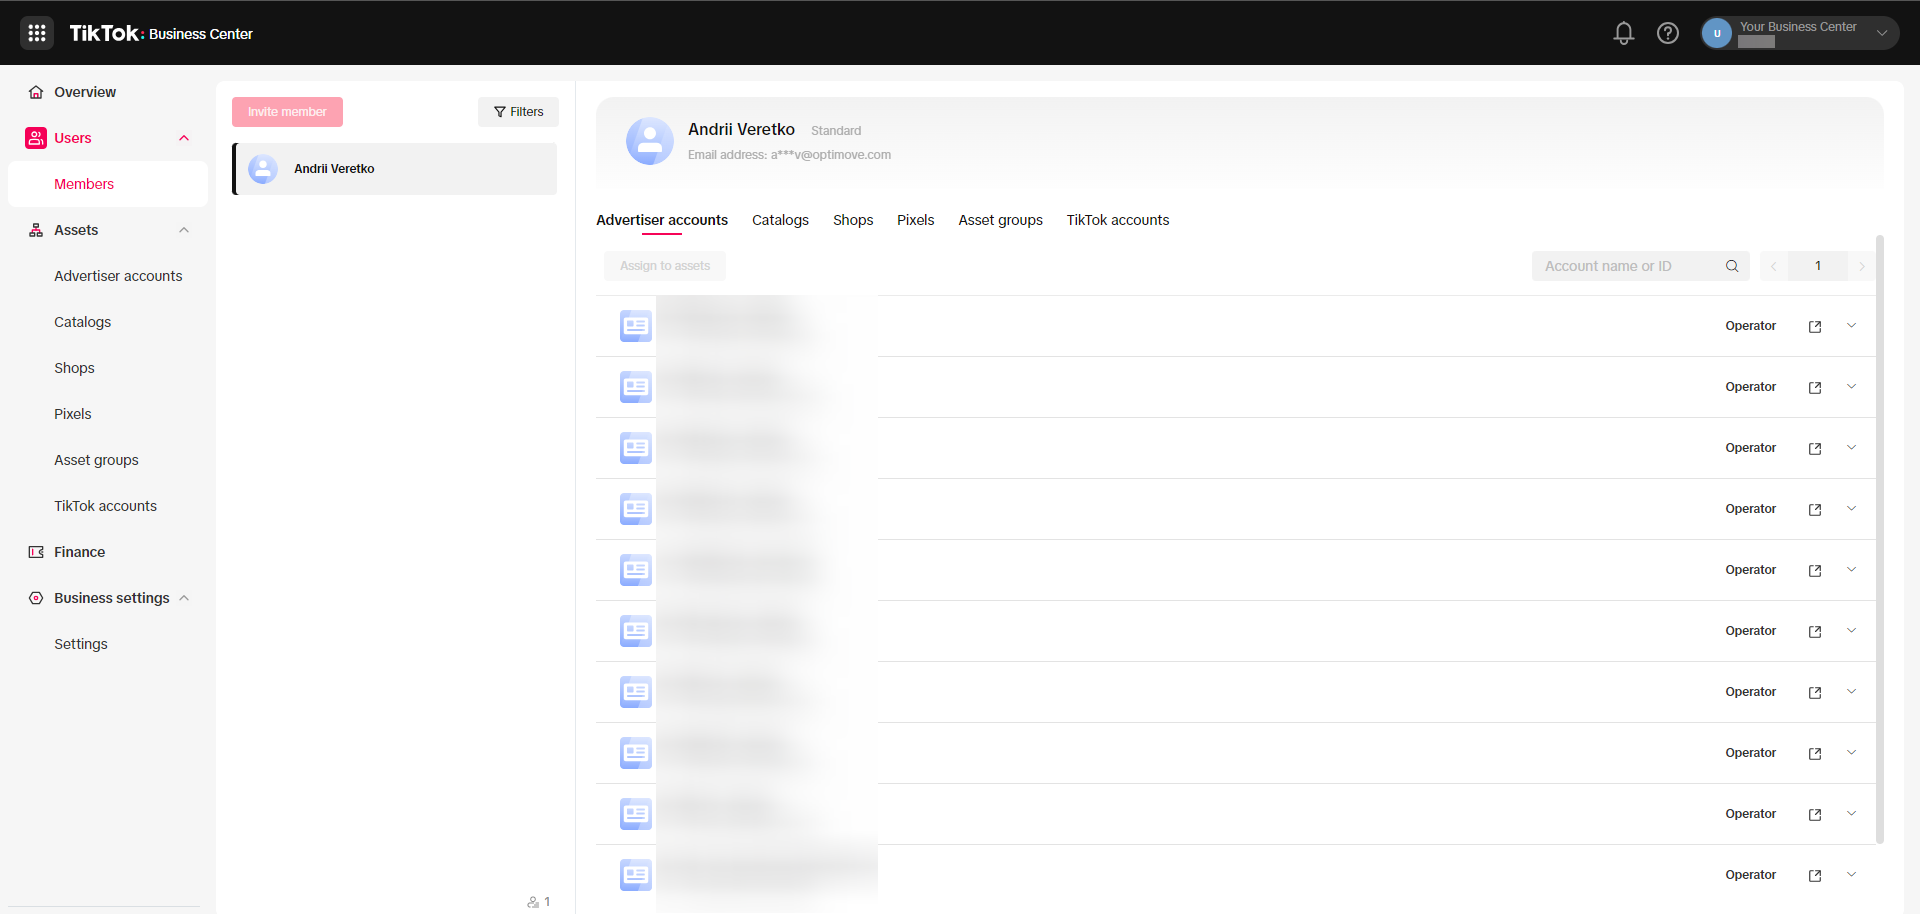The width and height of the screenshot is (1920, 914).
Task: Open the second account row's external link icon
Action: click(x=1815, y=388)
